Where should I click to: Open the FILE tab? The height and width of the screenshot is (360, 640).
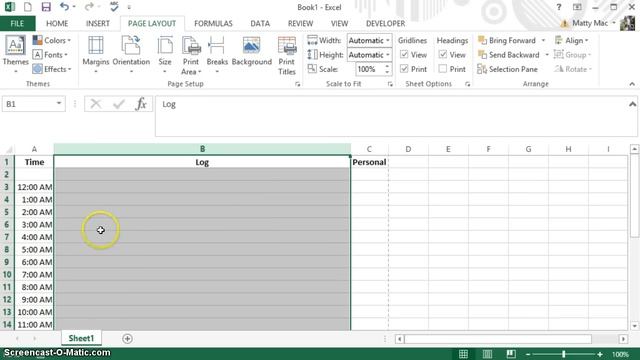click(x=17, y=24)
